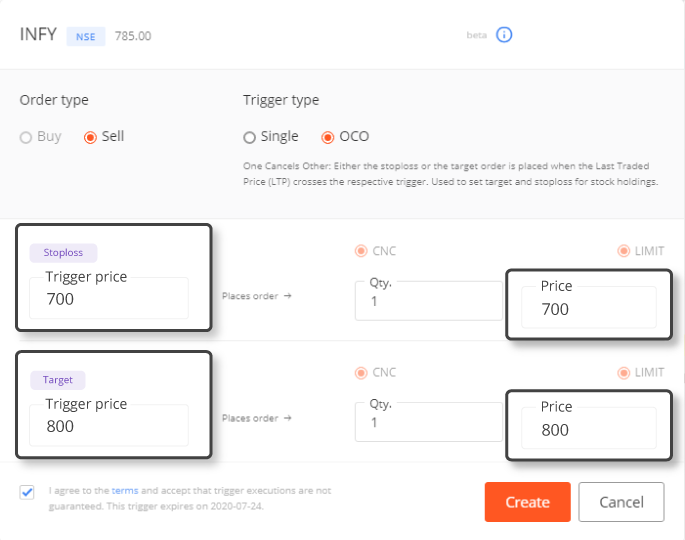Toggle the agree to terms checkbox
The width and height of the screenshot is (685, 540).
[x=27, y=492]
